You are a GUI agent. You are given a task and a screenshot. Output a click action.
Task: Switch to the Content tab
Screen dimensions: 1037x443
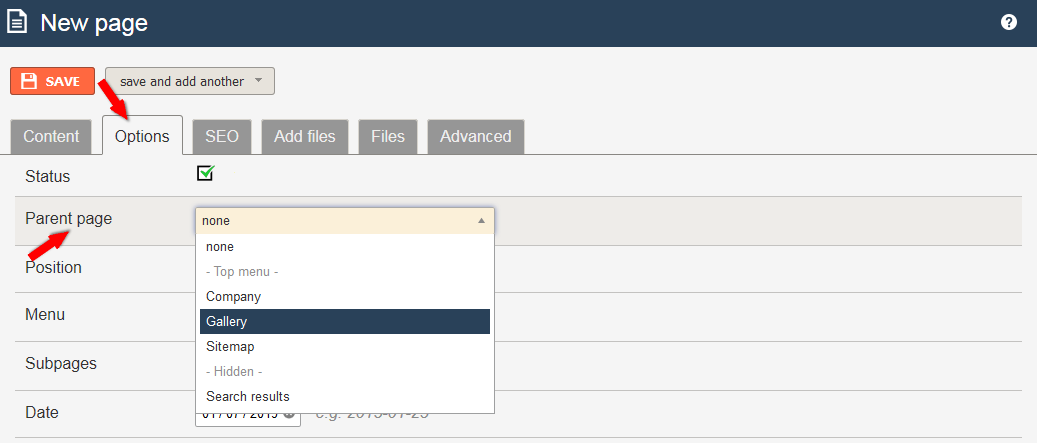pos(51,137)
